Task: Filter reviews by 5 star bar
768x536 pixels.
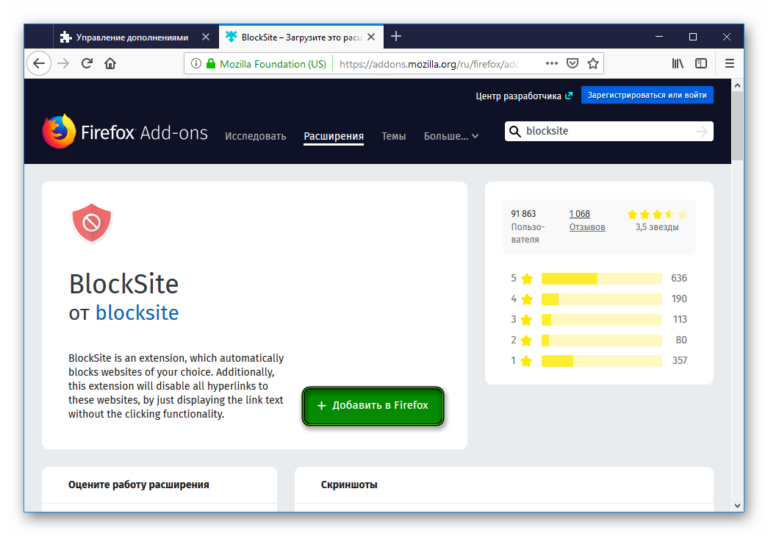Action: (601, 279)
